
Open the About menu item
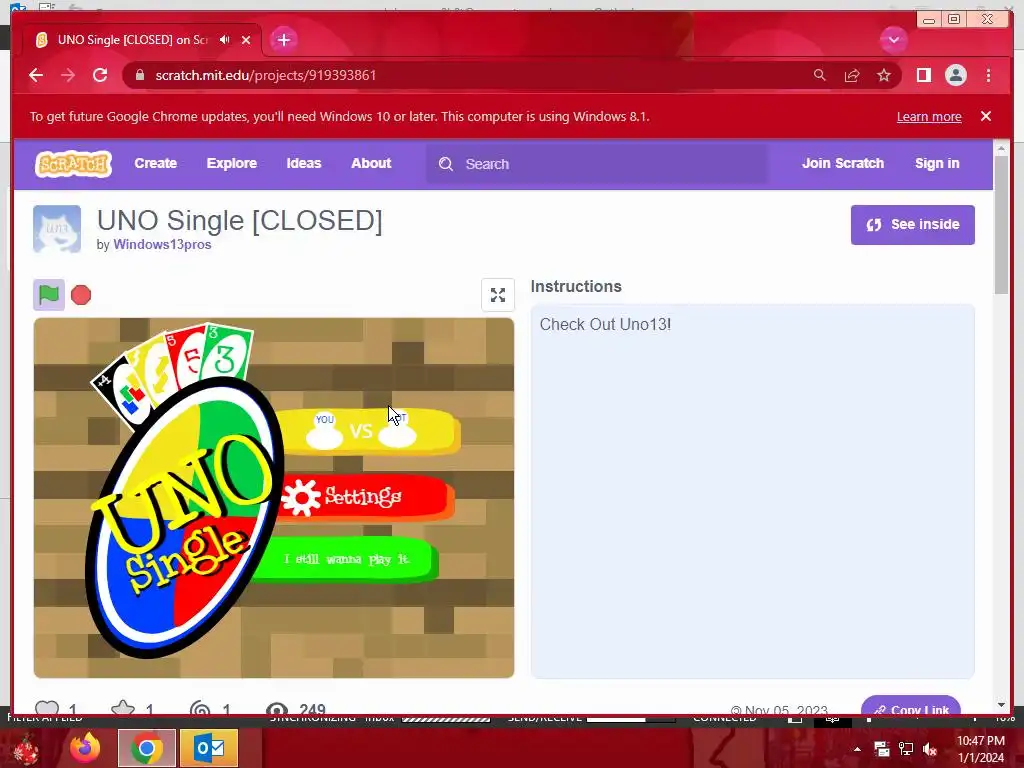point(371,163)
